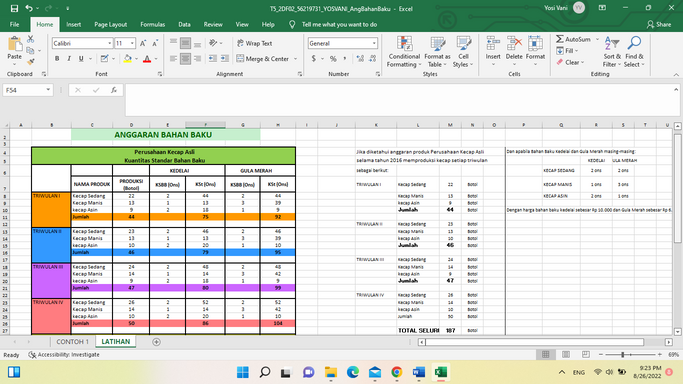The width and height of the screenshot is (683, 384).
Task: Toggle Underline formatting
Action: tap(81, 58)
